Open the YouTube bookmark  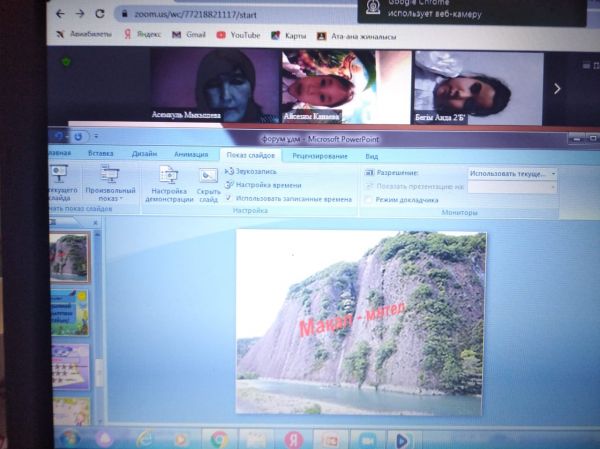pyautogui.click(x=237, y=34)
